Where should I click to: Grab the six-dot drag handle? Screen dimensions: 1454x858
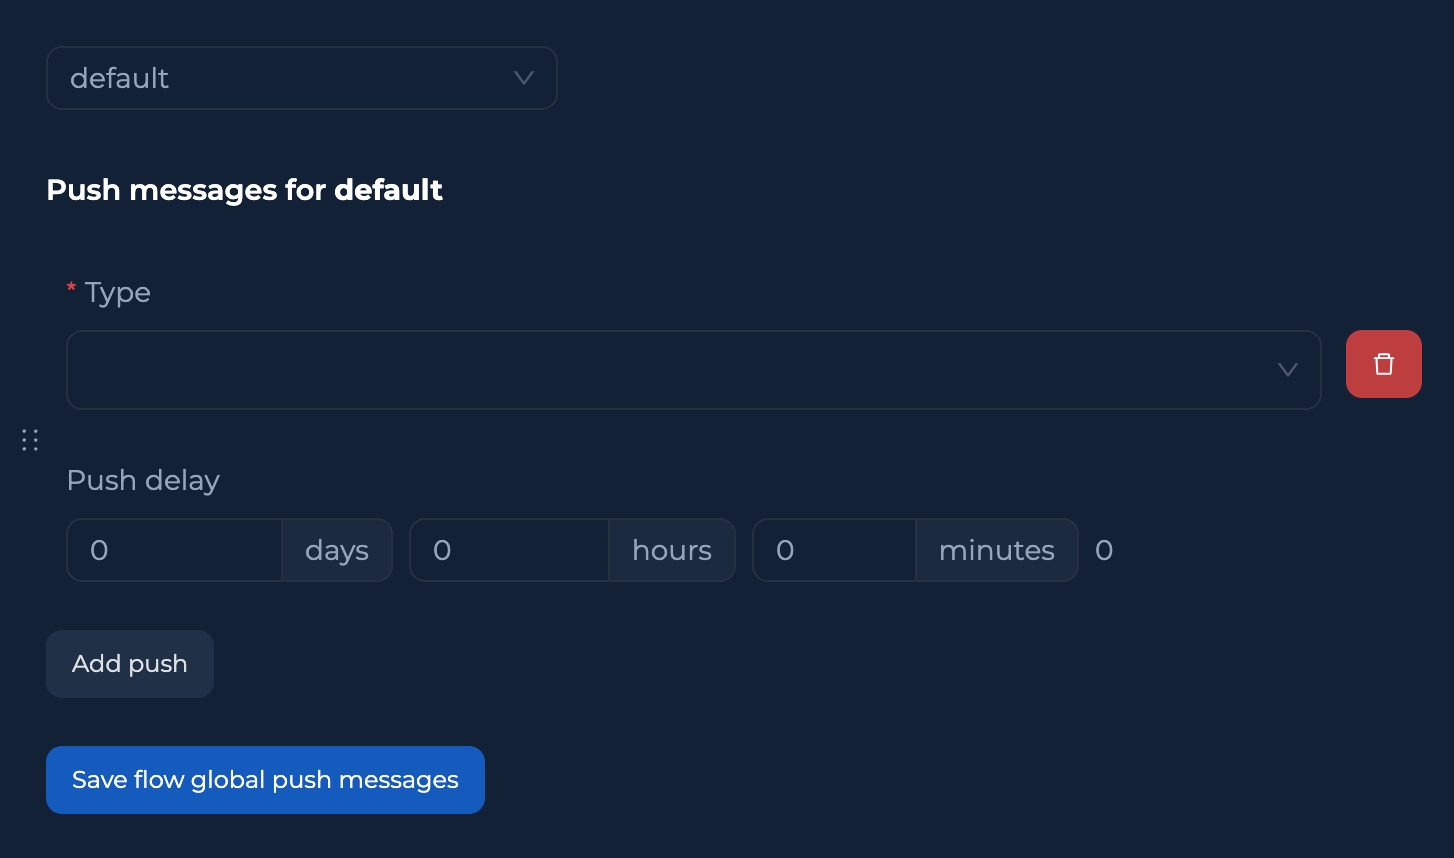pyautogui.click(x=30, y=440)
